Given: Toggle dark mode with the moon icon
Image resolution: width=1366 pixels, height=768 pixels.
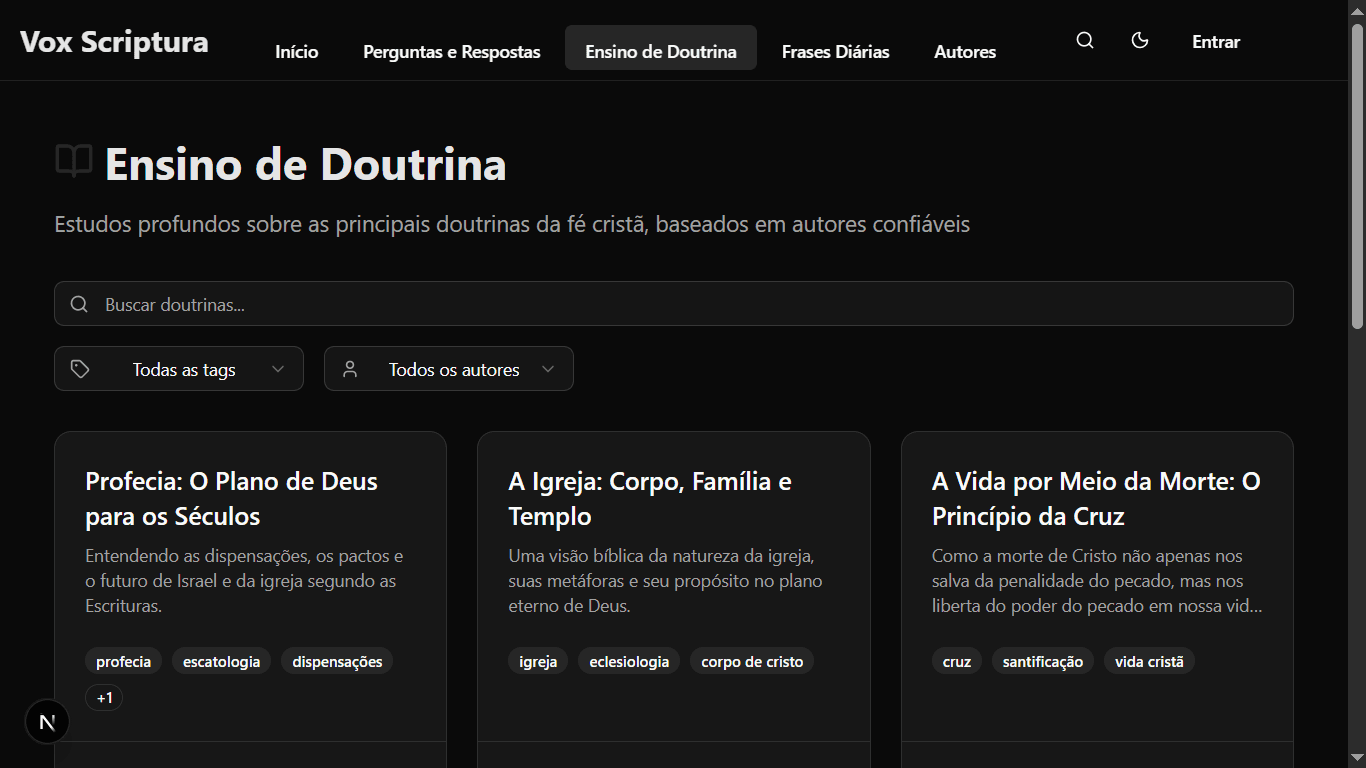Looking at the screenshot, I should (1140, 40).
